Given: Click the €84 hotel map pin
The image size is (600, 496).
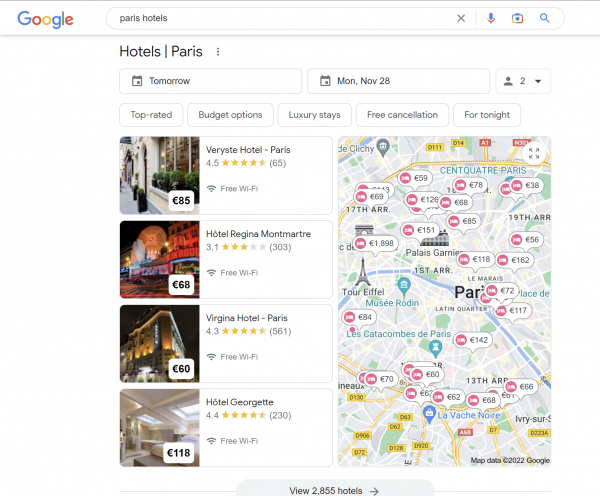Looking at the screenshot, I should 359,317.
